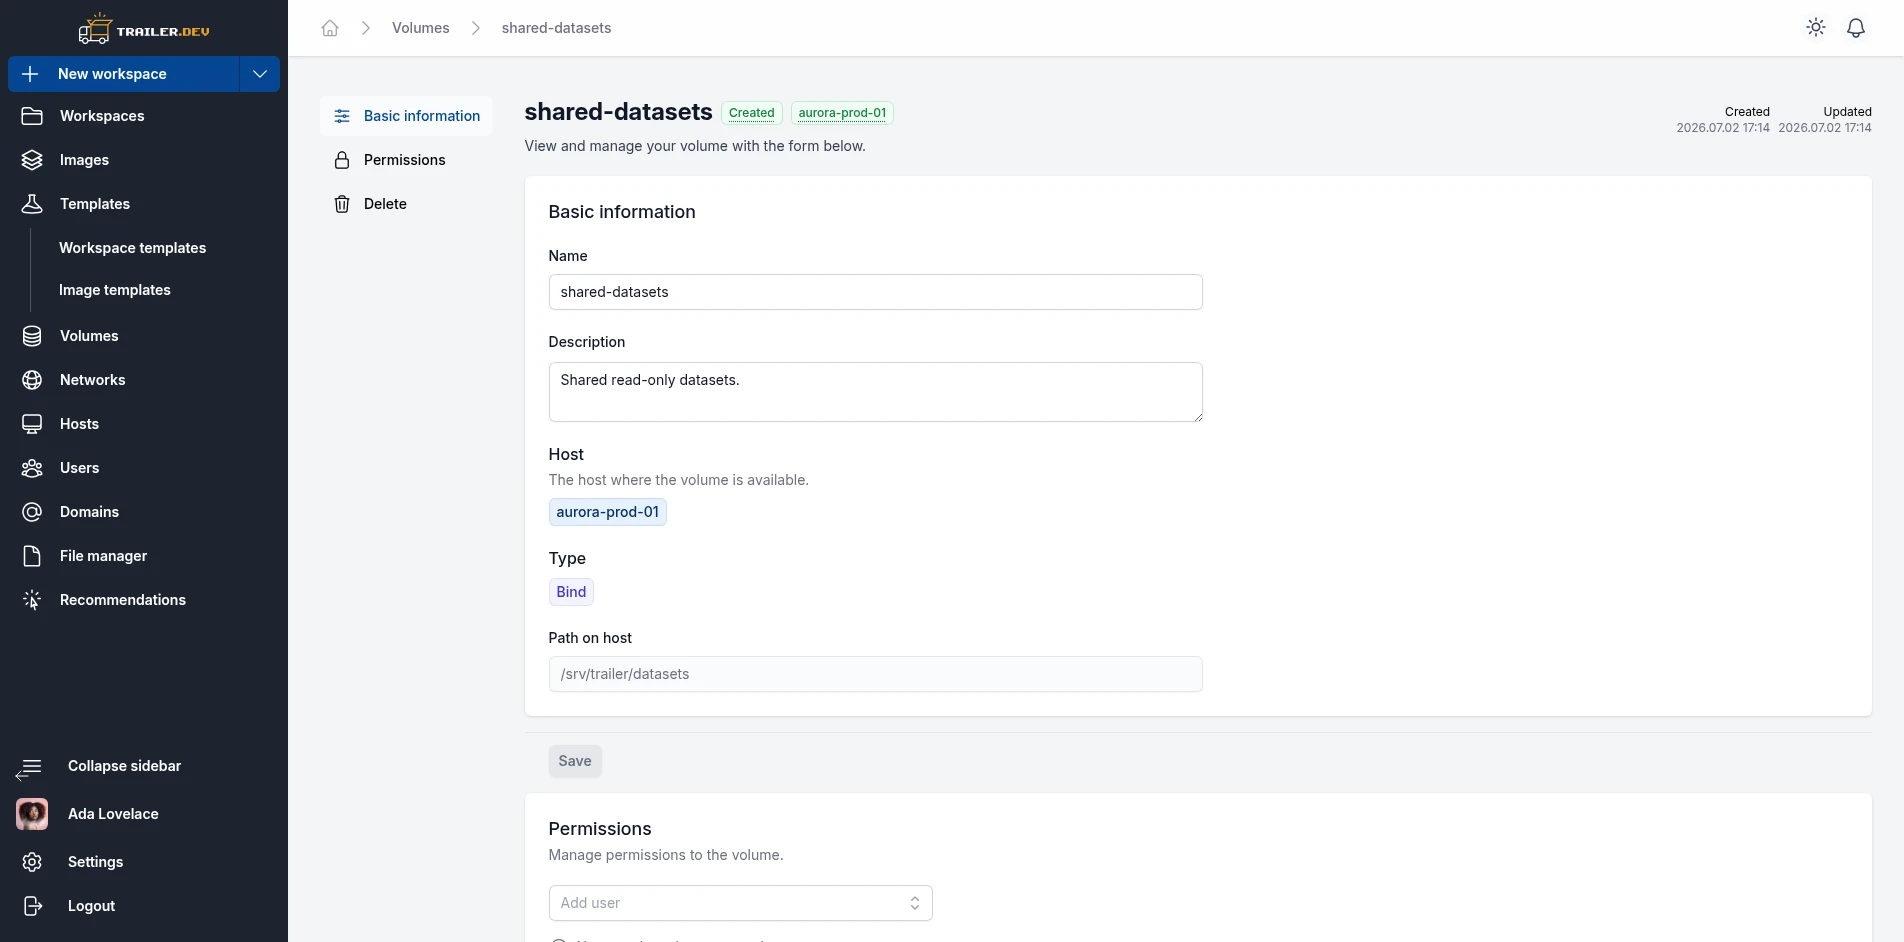Screen dimensions: 1904x942
Task: Click the Permissions card heading
Action: [x=600, y=829]
